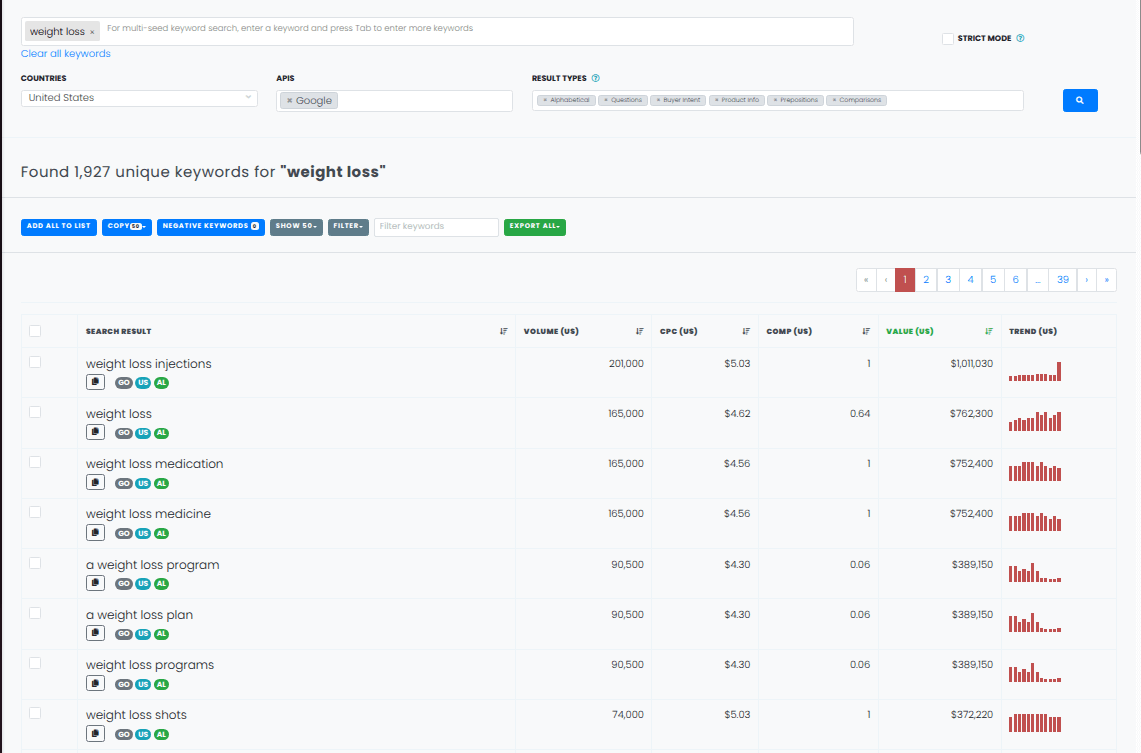This screenshot has height=753, width=1141.
Task: Copy keyword weight loss shots
Action: 95,733
